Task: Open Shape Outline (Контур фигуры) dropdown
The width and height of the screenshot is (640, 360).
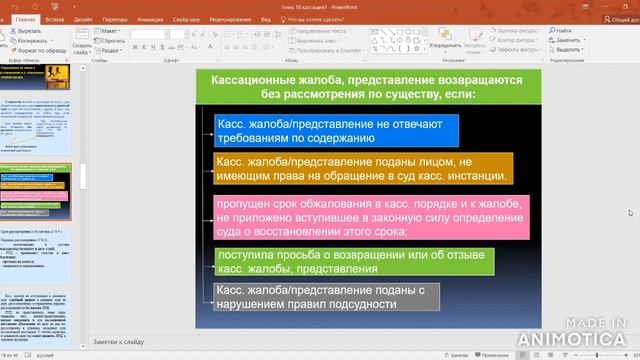Action: coord(513,40)
